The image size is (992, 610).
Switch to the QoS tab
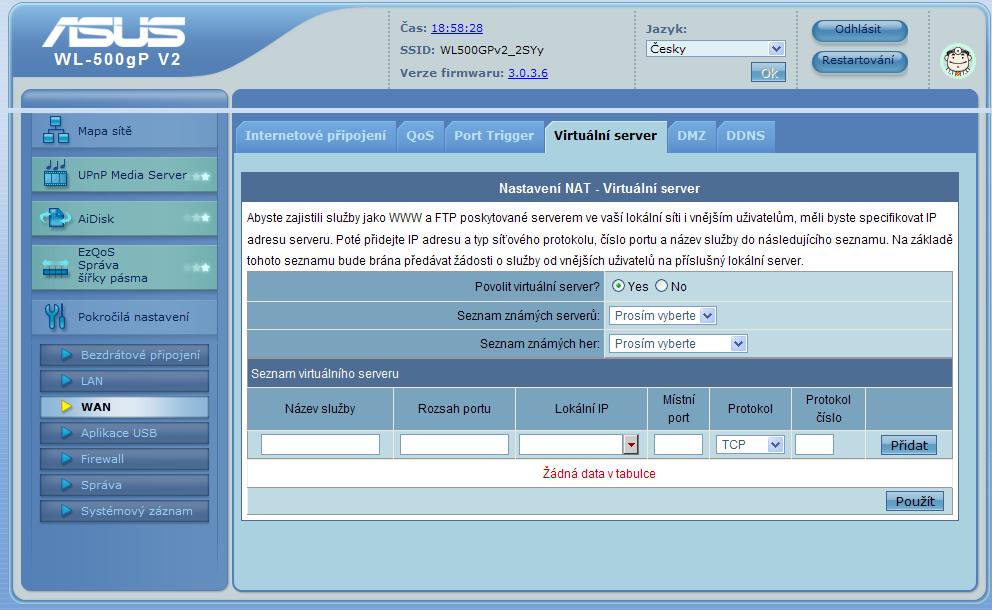(x=420, y=136)
